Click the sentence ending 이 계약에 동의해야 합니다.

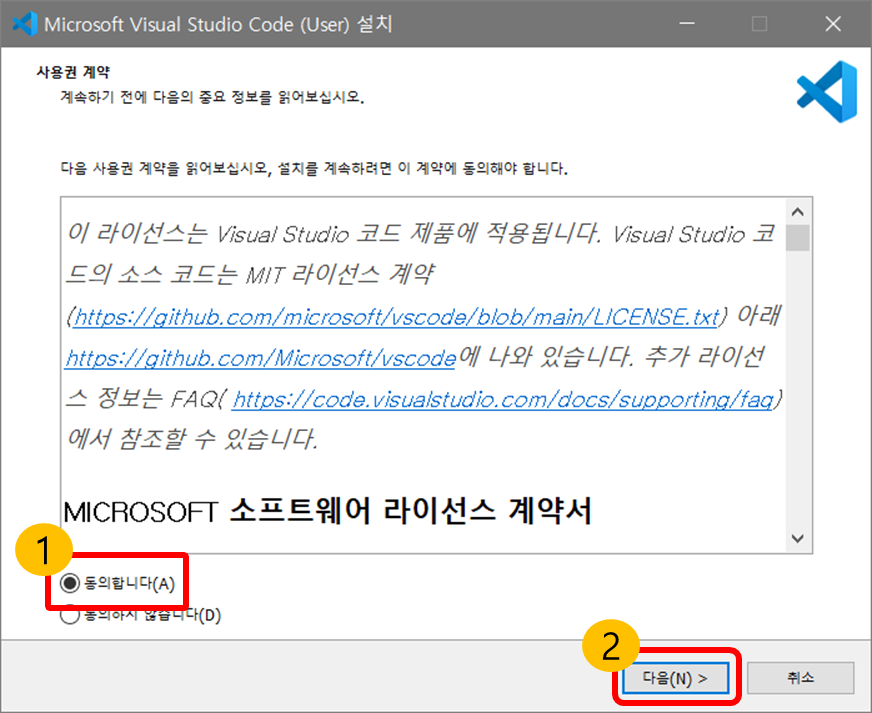314,169
